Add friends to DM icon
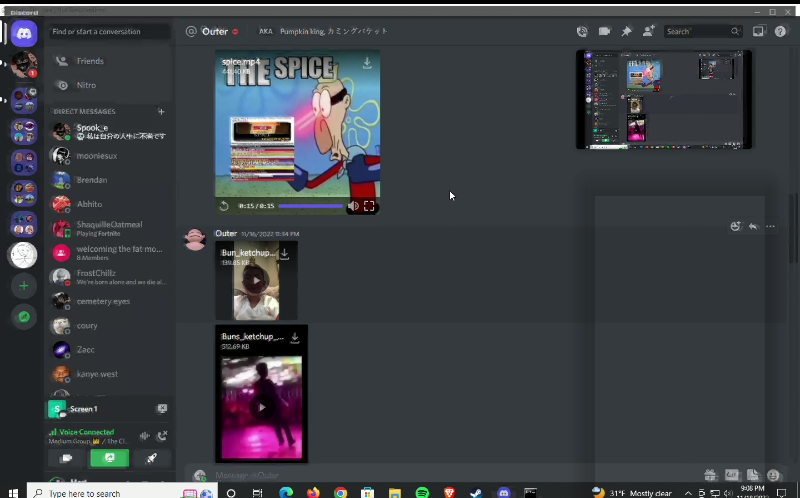 pyautogui.click(x=650, y=31)
